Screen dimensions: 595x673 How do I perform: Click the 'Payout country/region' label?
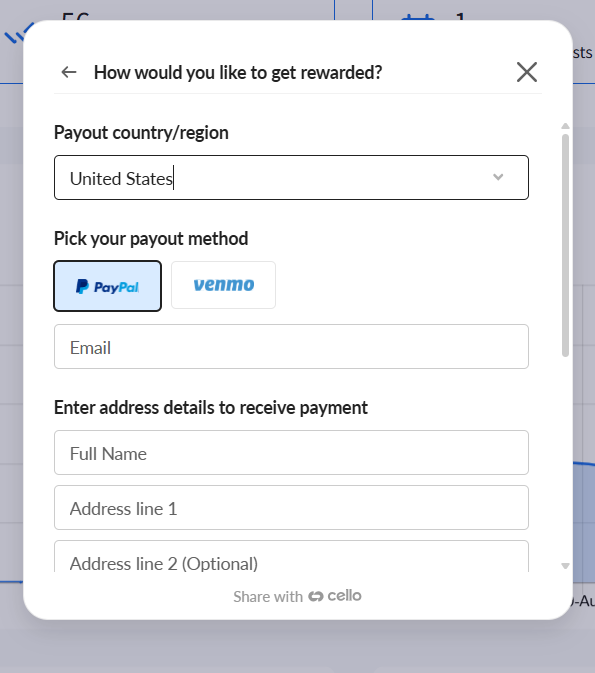click(141, 133)
